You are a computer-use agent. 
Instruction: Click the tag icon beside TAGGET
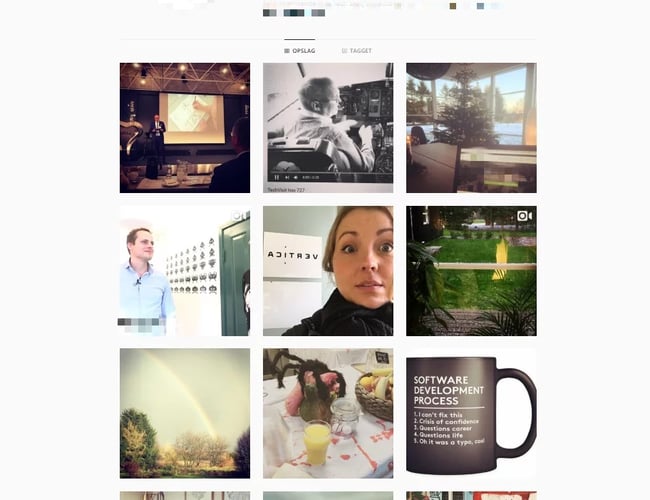click(x=344, y=51)
